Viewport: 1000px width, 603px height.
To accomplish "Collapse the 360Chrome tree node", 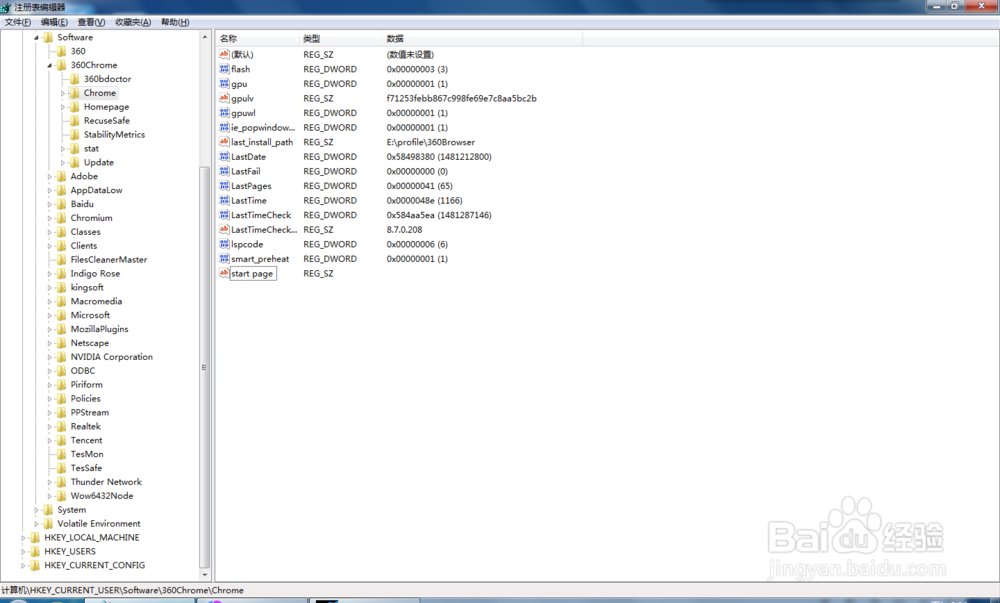I will 50,65.
